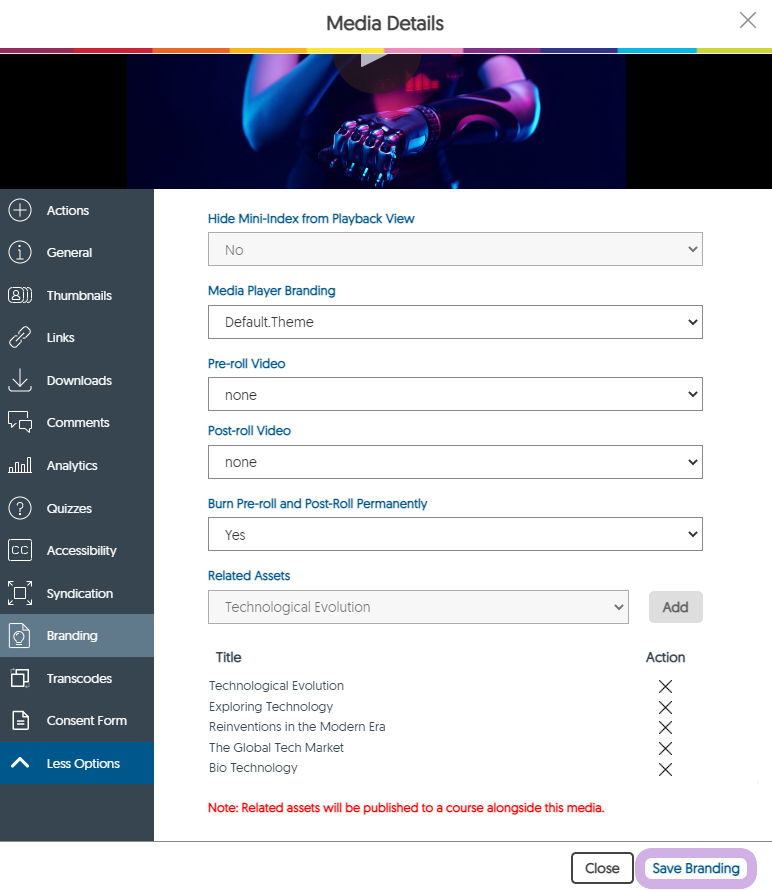Expand the Pre-roll Video dropdown
The height and width of the screenshot is (890, 772).
(455, 395)
